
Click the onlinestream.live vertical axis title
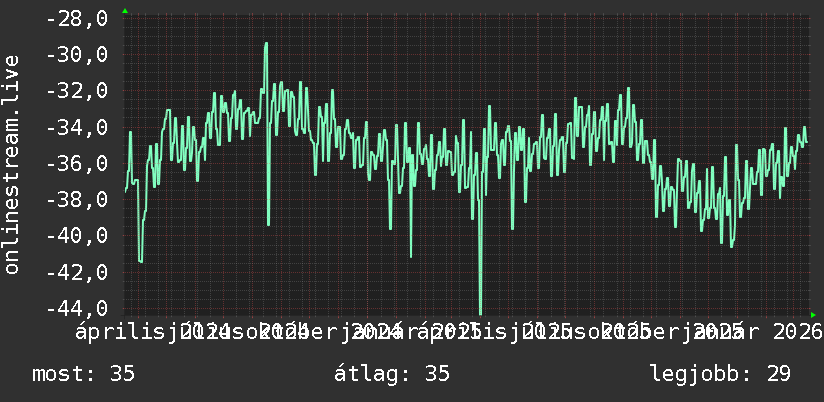click(11, 164)
